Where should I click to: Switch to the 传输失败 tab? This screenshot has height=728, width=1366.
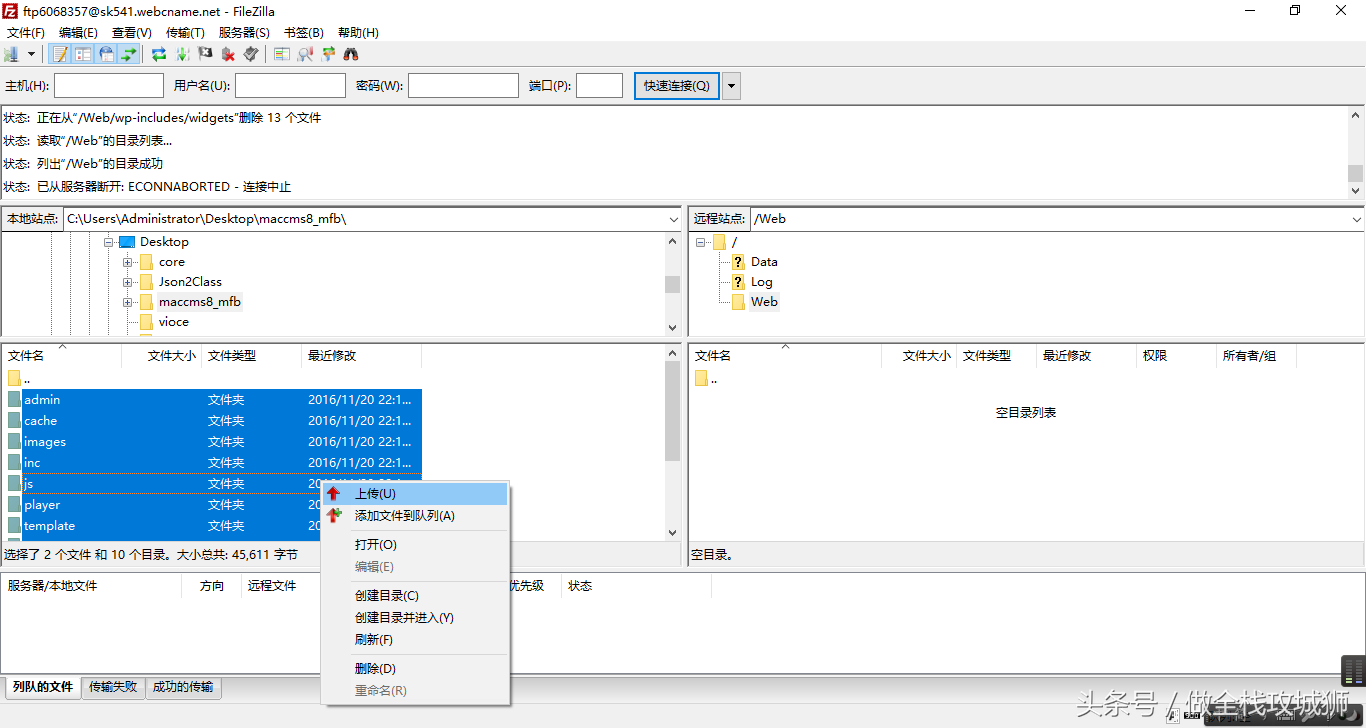tap(113, 687)
